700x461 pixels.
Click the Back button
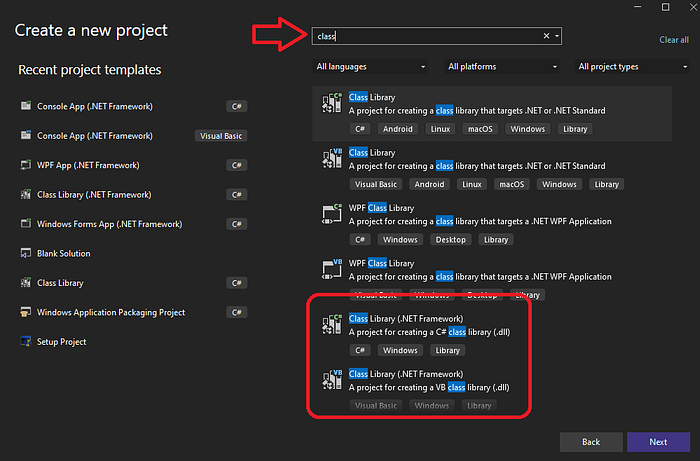click(591, 442)
